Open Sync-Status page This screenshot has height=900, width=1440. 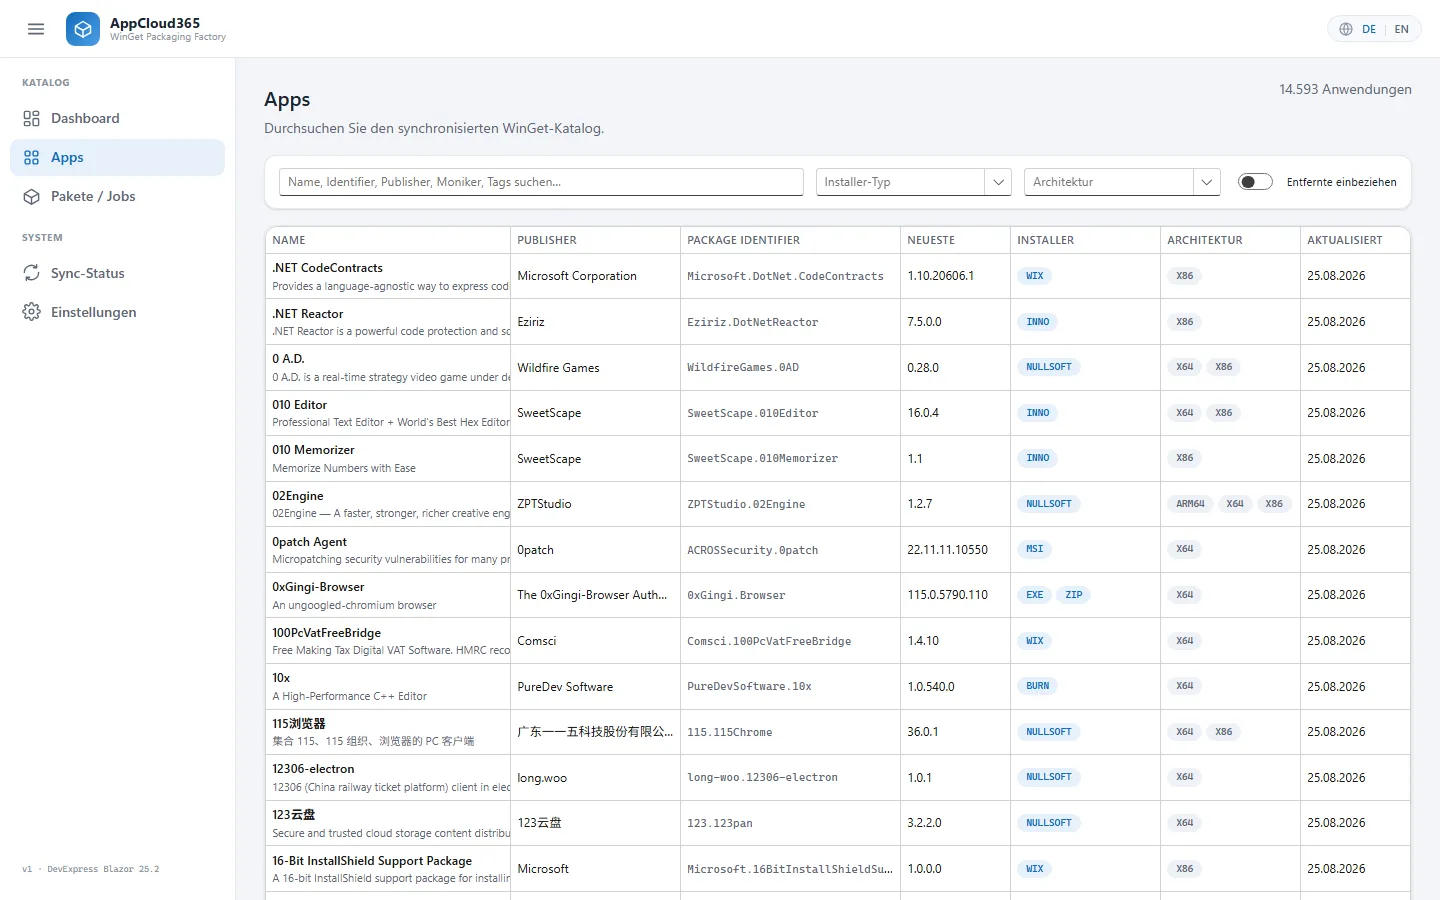click(118, 273)
